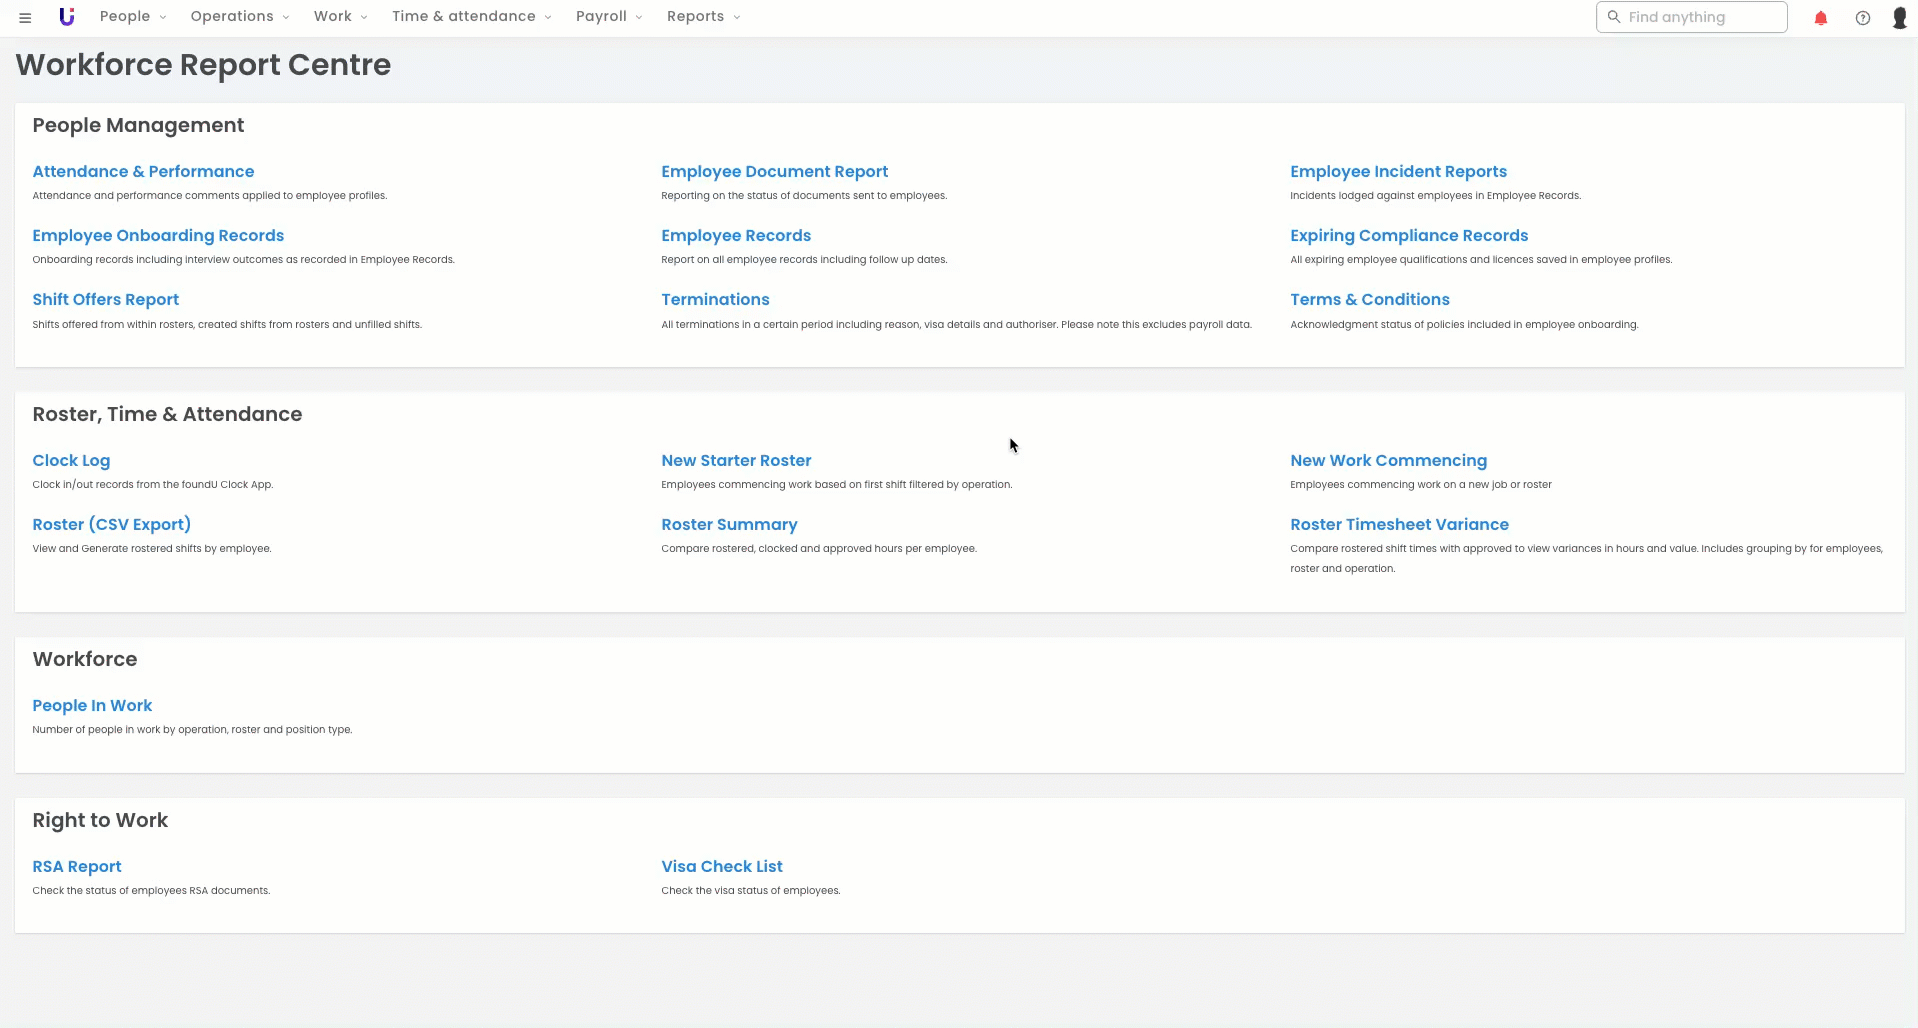Screen dimensions: 1918x1028
Task: Open the user profile avatar
Action: (x=1899, y=18)
